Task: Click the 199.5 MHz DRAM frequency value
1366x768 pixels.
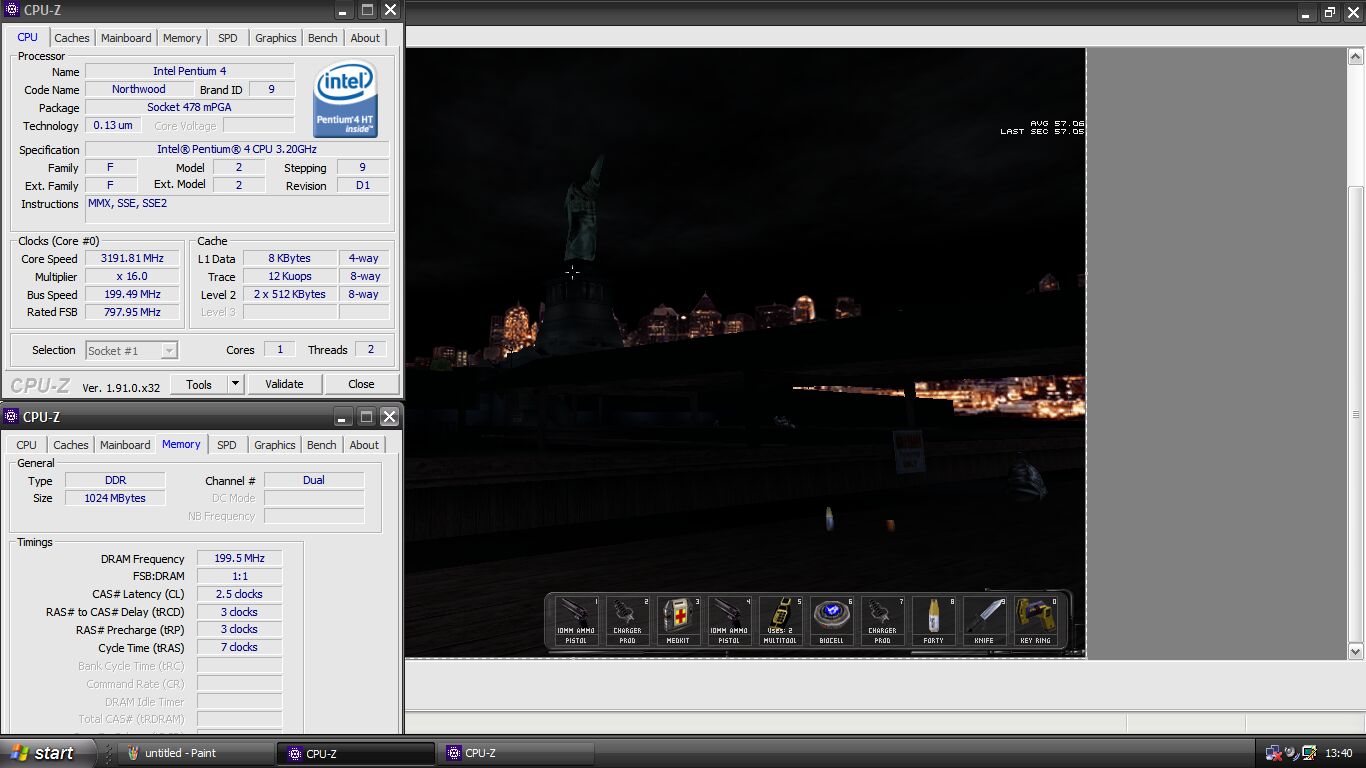Action: (x=239, y=558)
